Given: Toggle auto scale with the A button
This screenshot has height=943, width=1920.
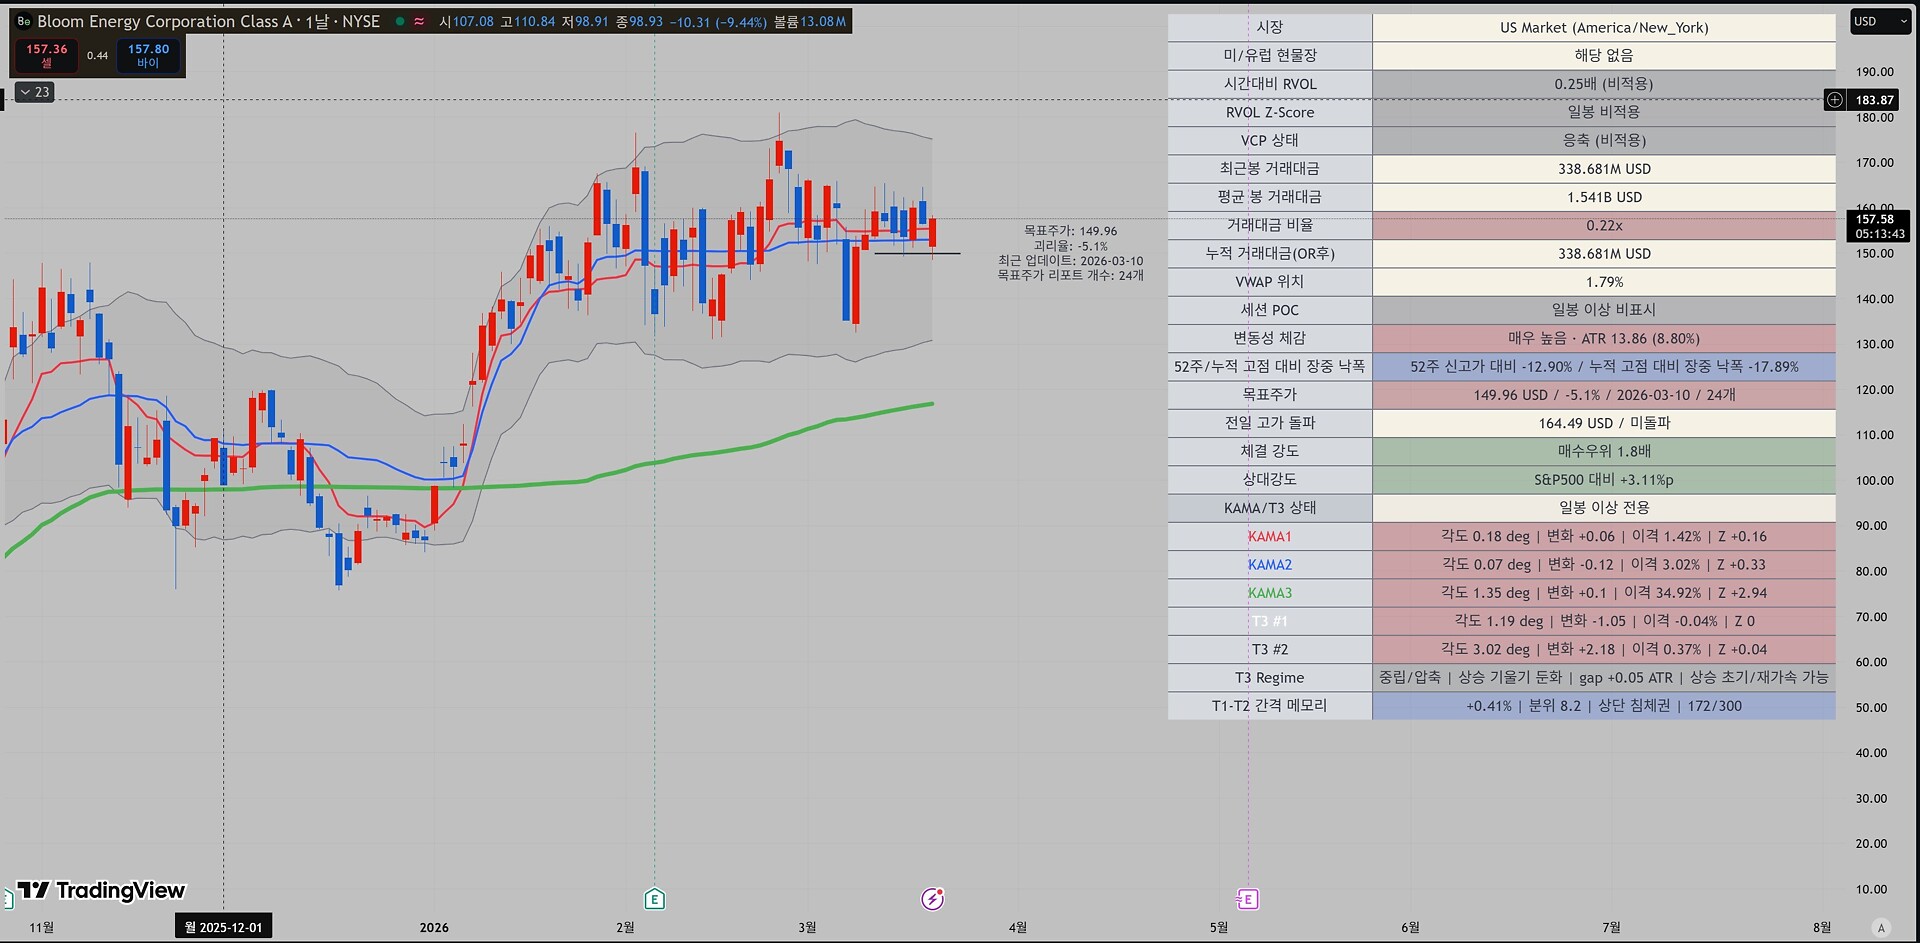Looking at the screenshot, I should pyautogui.click(x=1881, y=928).
